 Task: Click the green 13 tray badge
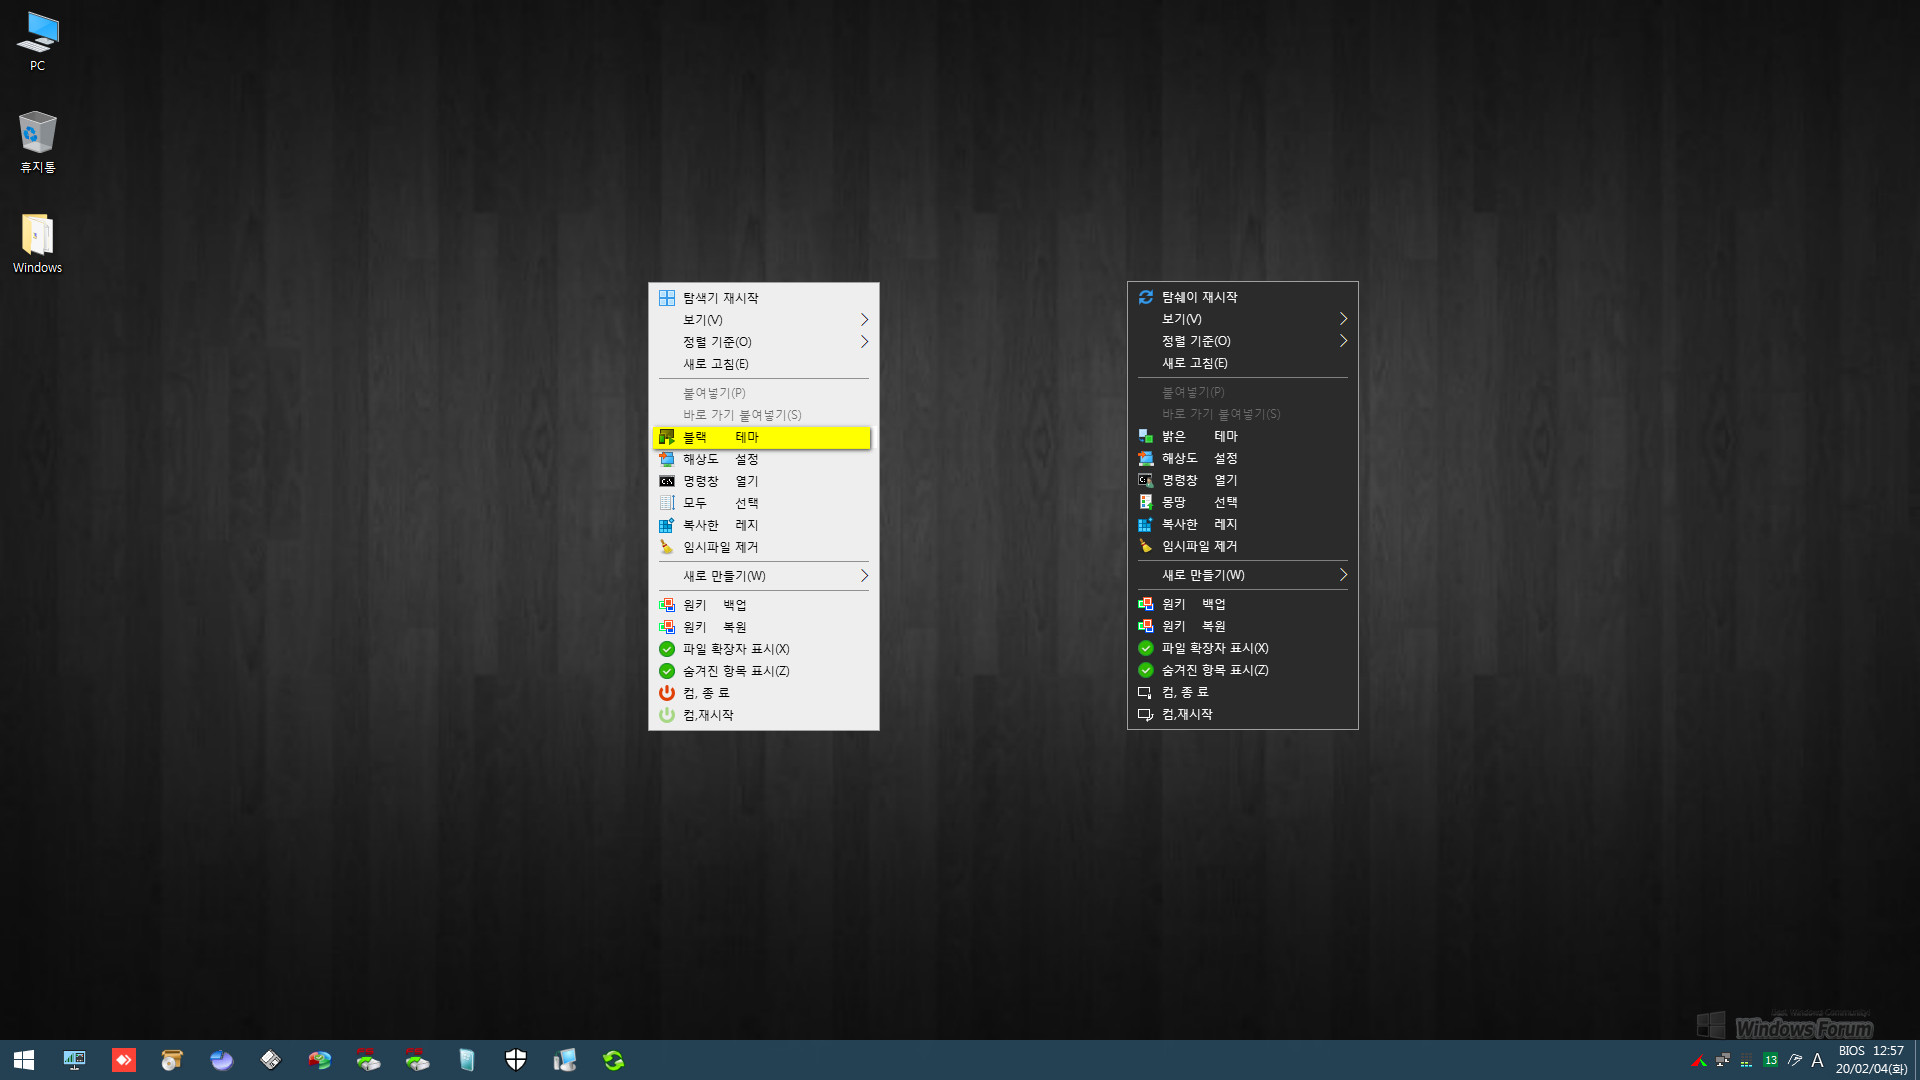coord(1770,1060)
